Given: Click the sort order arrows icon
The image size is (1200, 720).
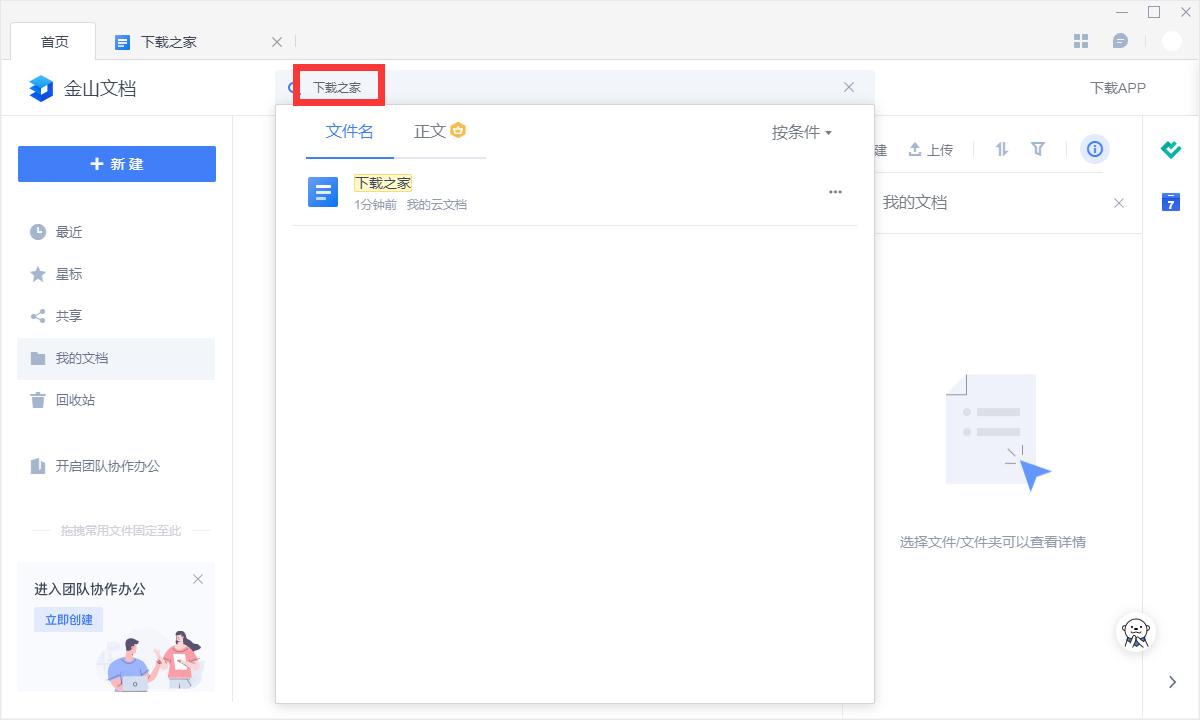Looking at the screenshot, I should pyautogui.click(x=1002, y=149).
